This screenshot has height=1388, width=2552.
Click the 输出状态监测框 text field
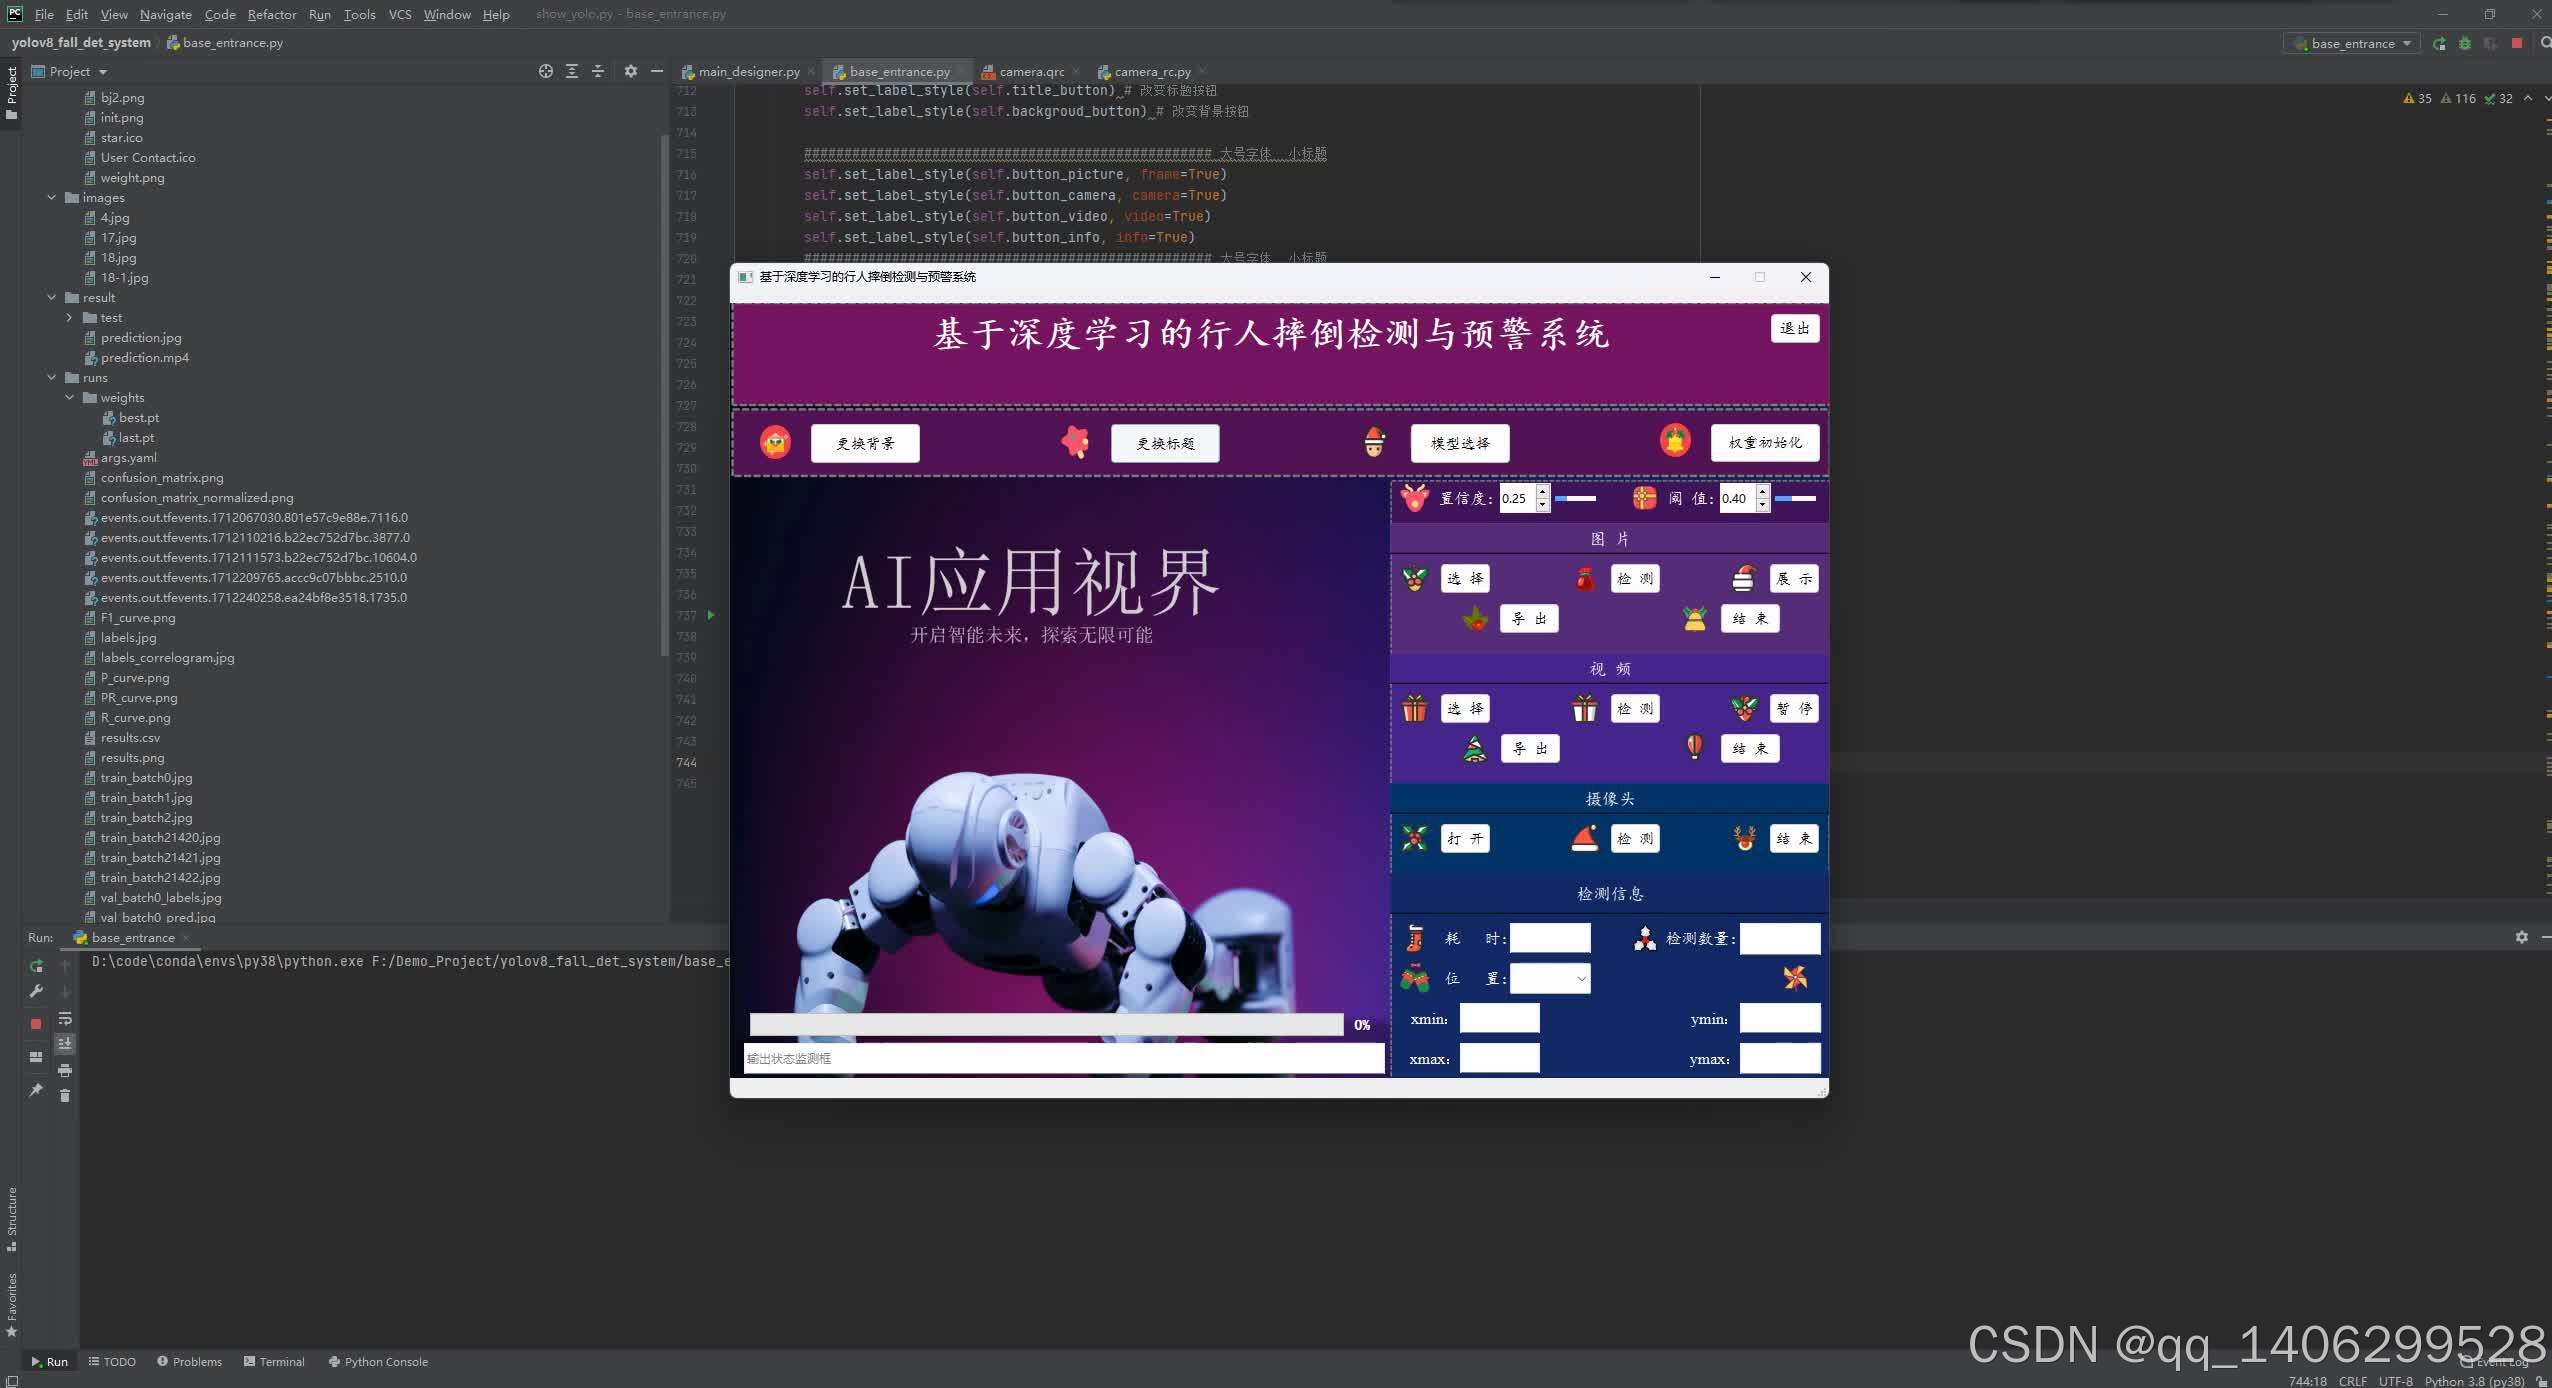point(1063,1059)
